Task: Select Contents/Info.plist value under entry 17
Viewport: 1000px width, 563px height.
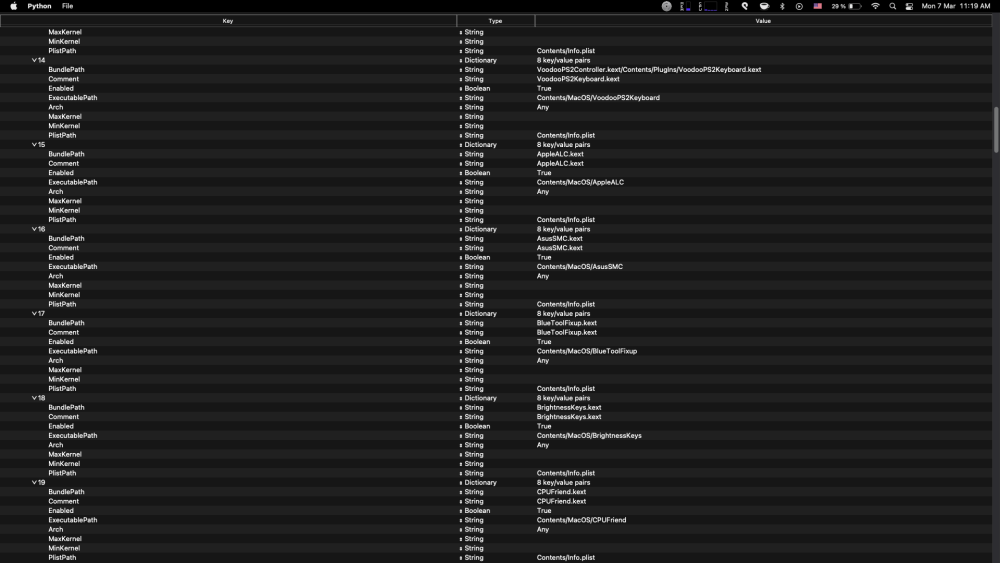Action: 566,389
